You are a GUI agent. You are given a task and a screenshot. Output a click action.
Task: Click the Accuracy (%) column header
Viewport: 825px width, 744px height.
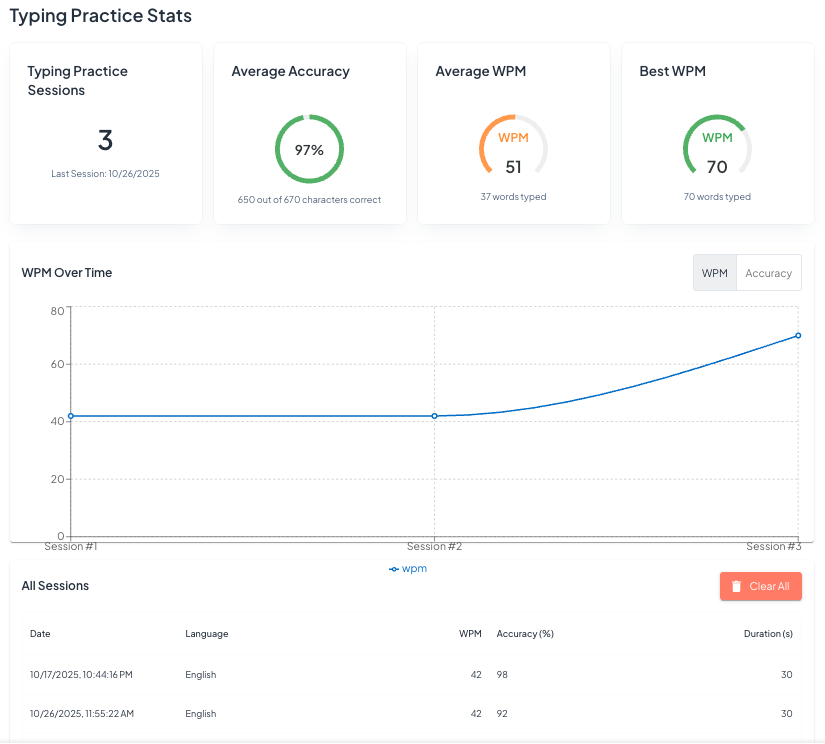(525, 634)
